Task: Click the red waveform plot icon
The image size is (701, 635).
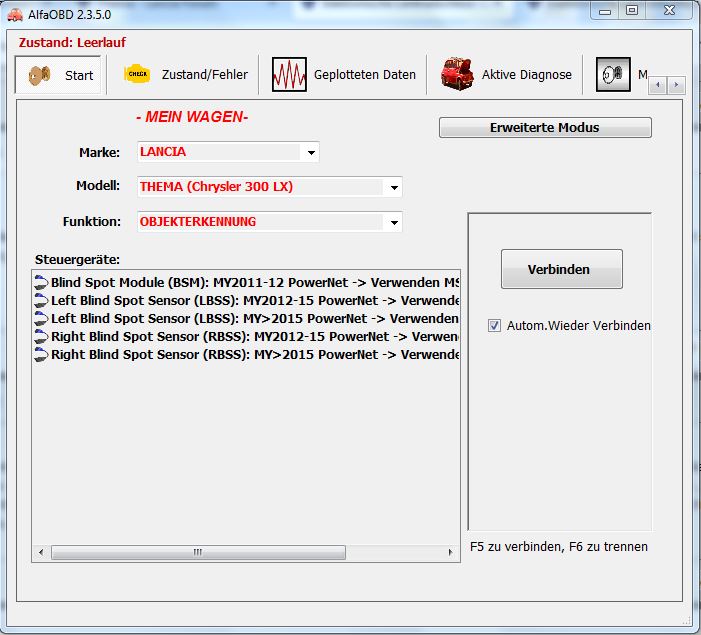Action: pos(289,75)
